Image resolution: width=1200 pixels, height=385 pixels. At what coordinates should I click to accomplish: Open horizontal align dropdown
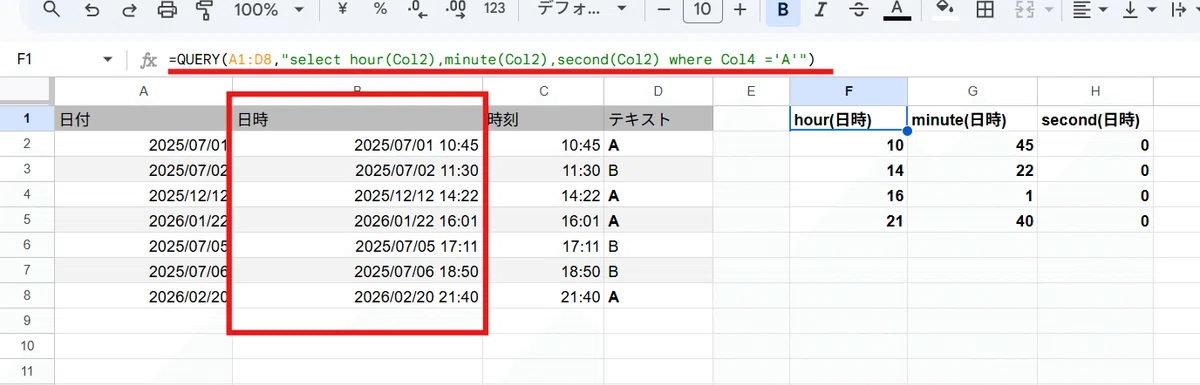(x=1091, y=10)
